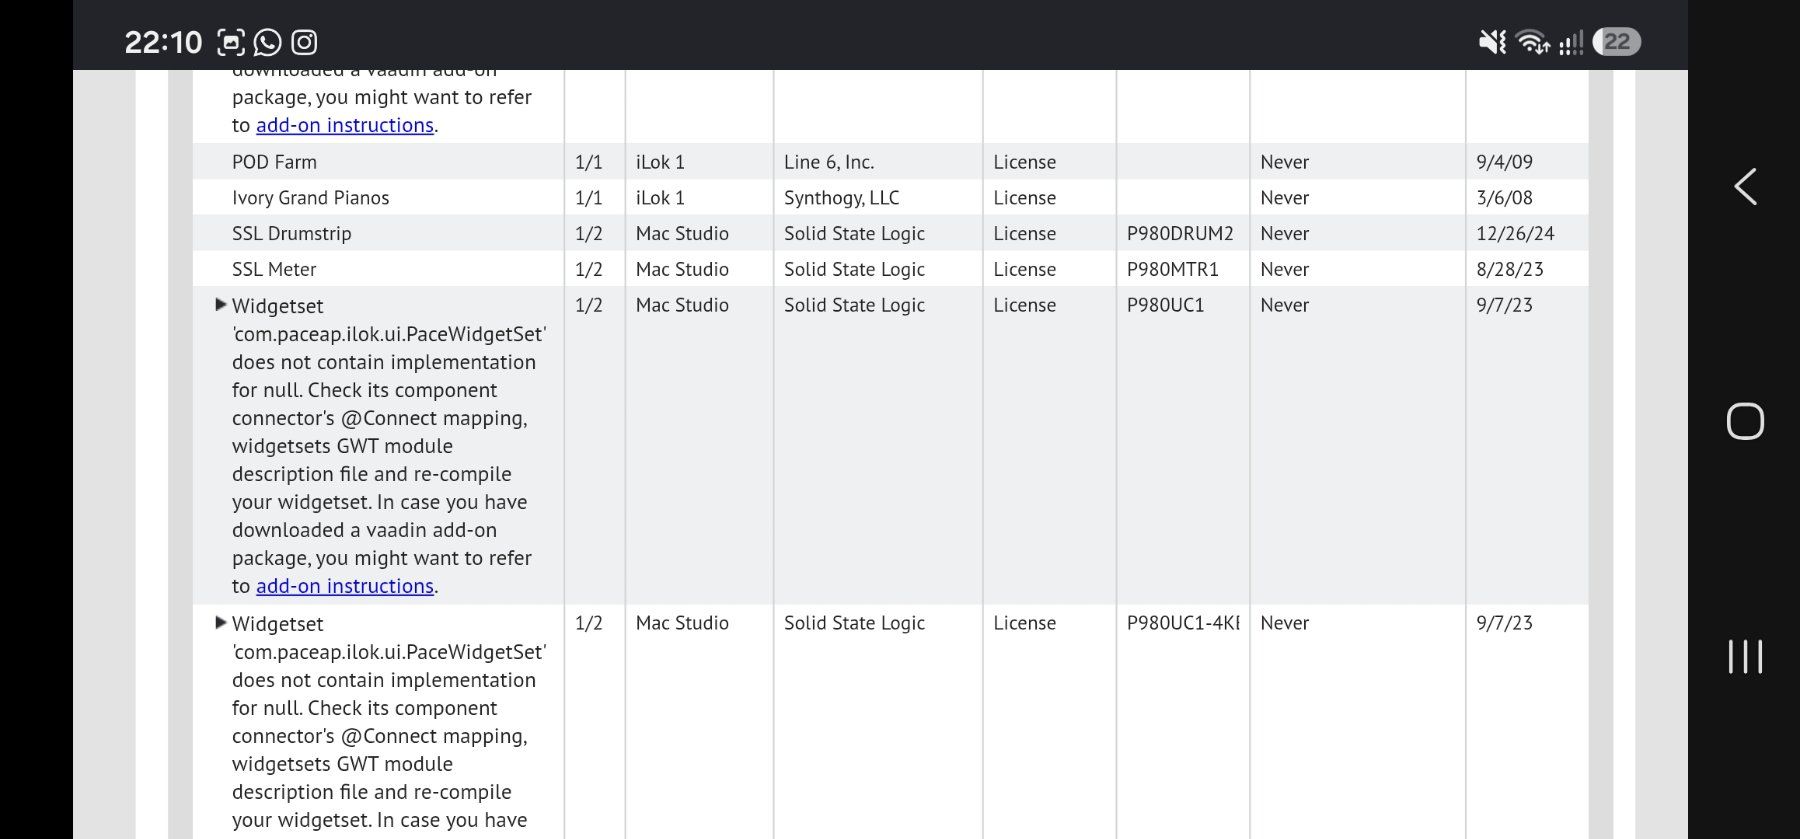Select the SSL Drumstrip product name

click(292, 234)
